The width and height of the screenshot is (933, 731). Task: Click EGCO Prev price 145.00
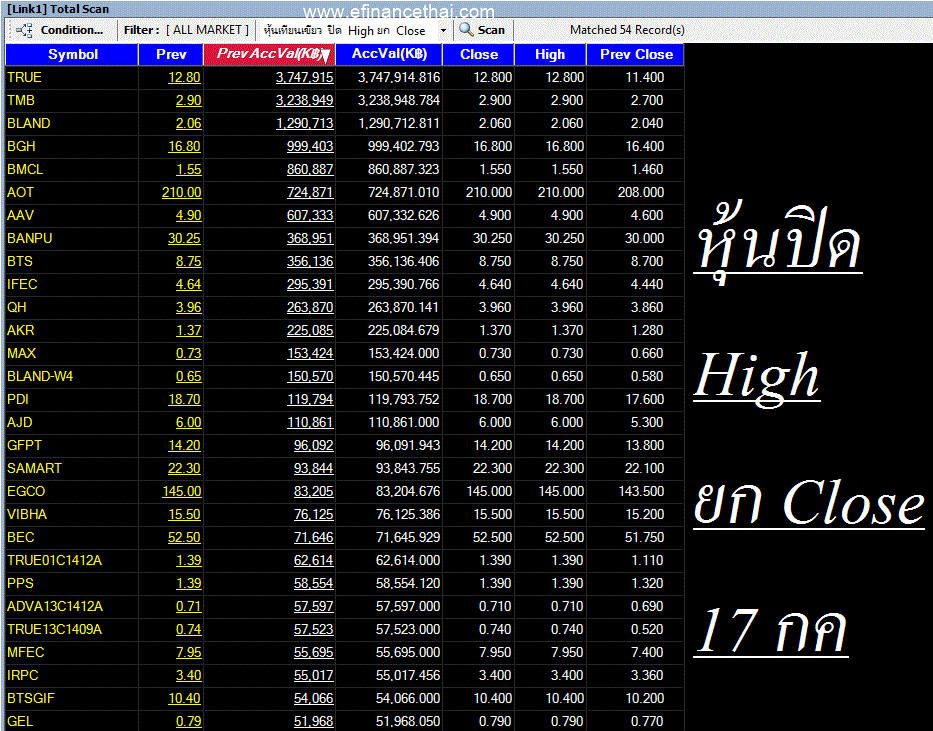[181, 491]
